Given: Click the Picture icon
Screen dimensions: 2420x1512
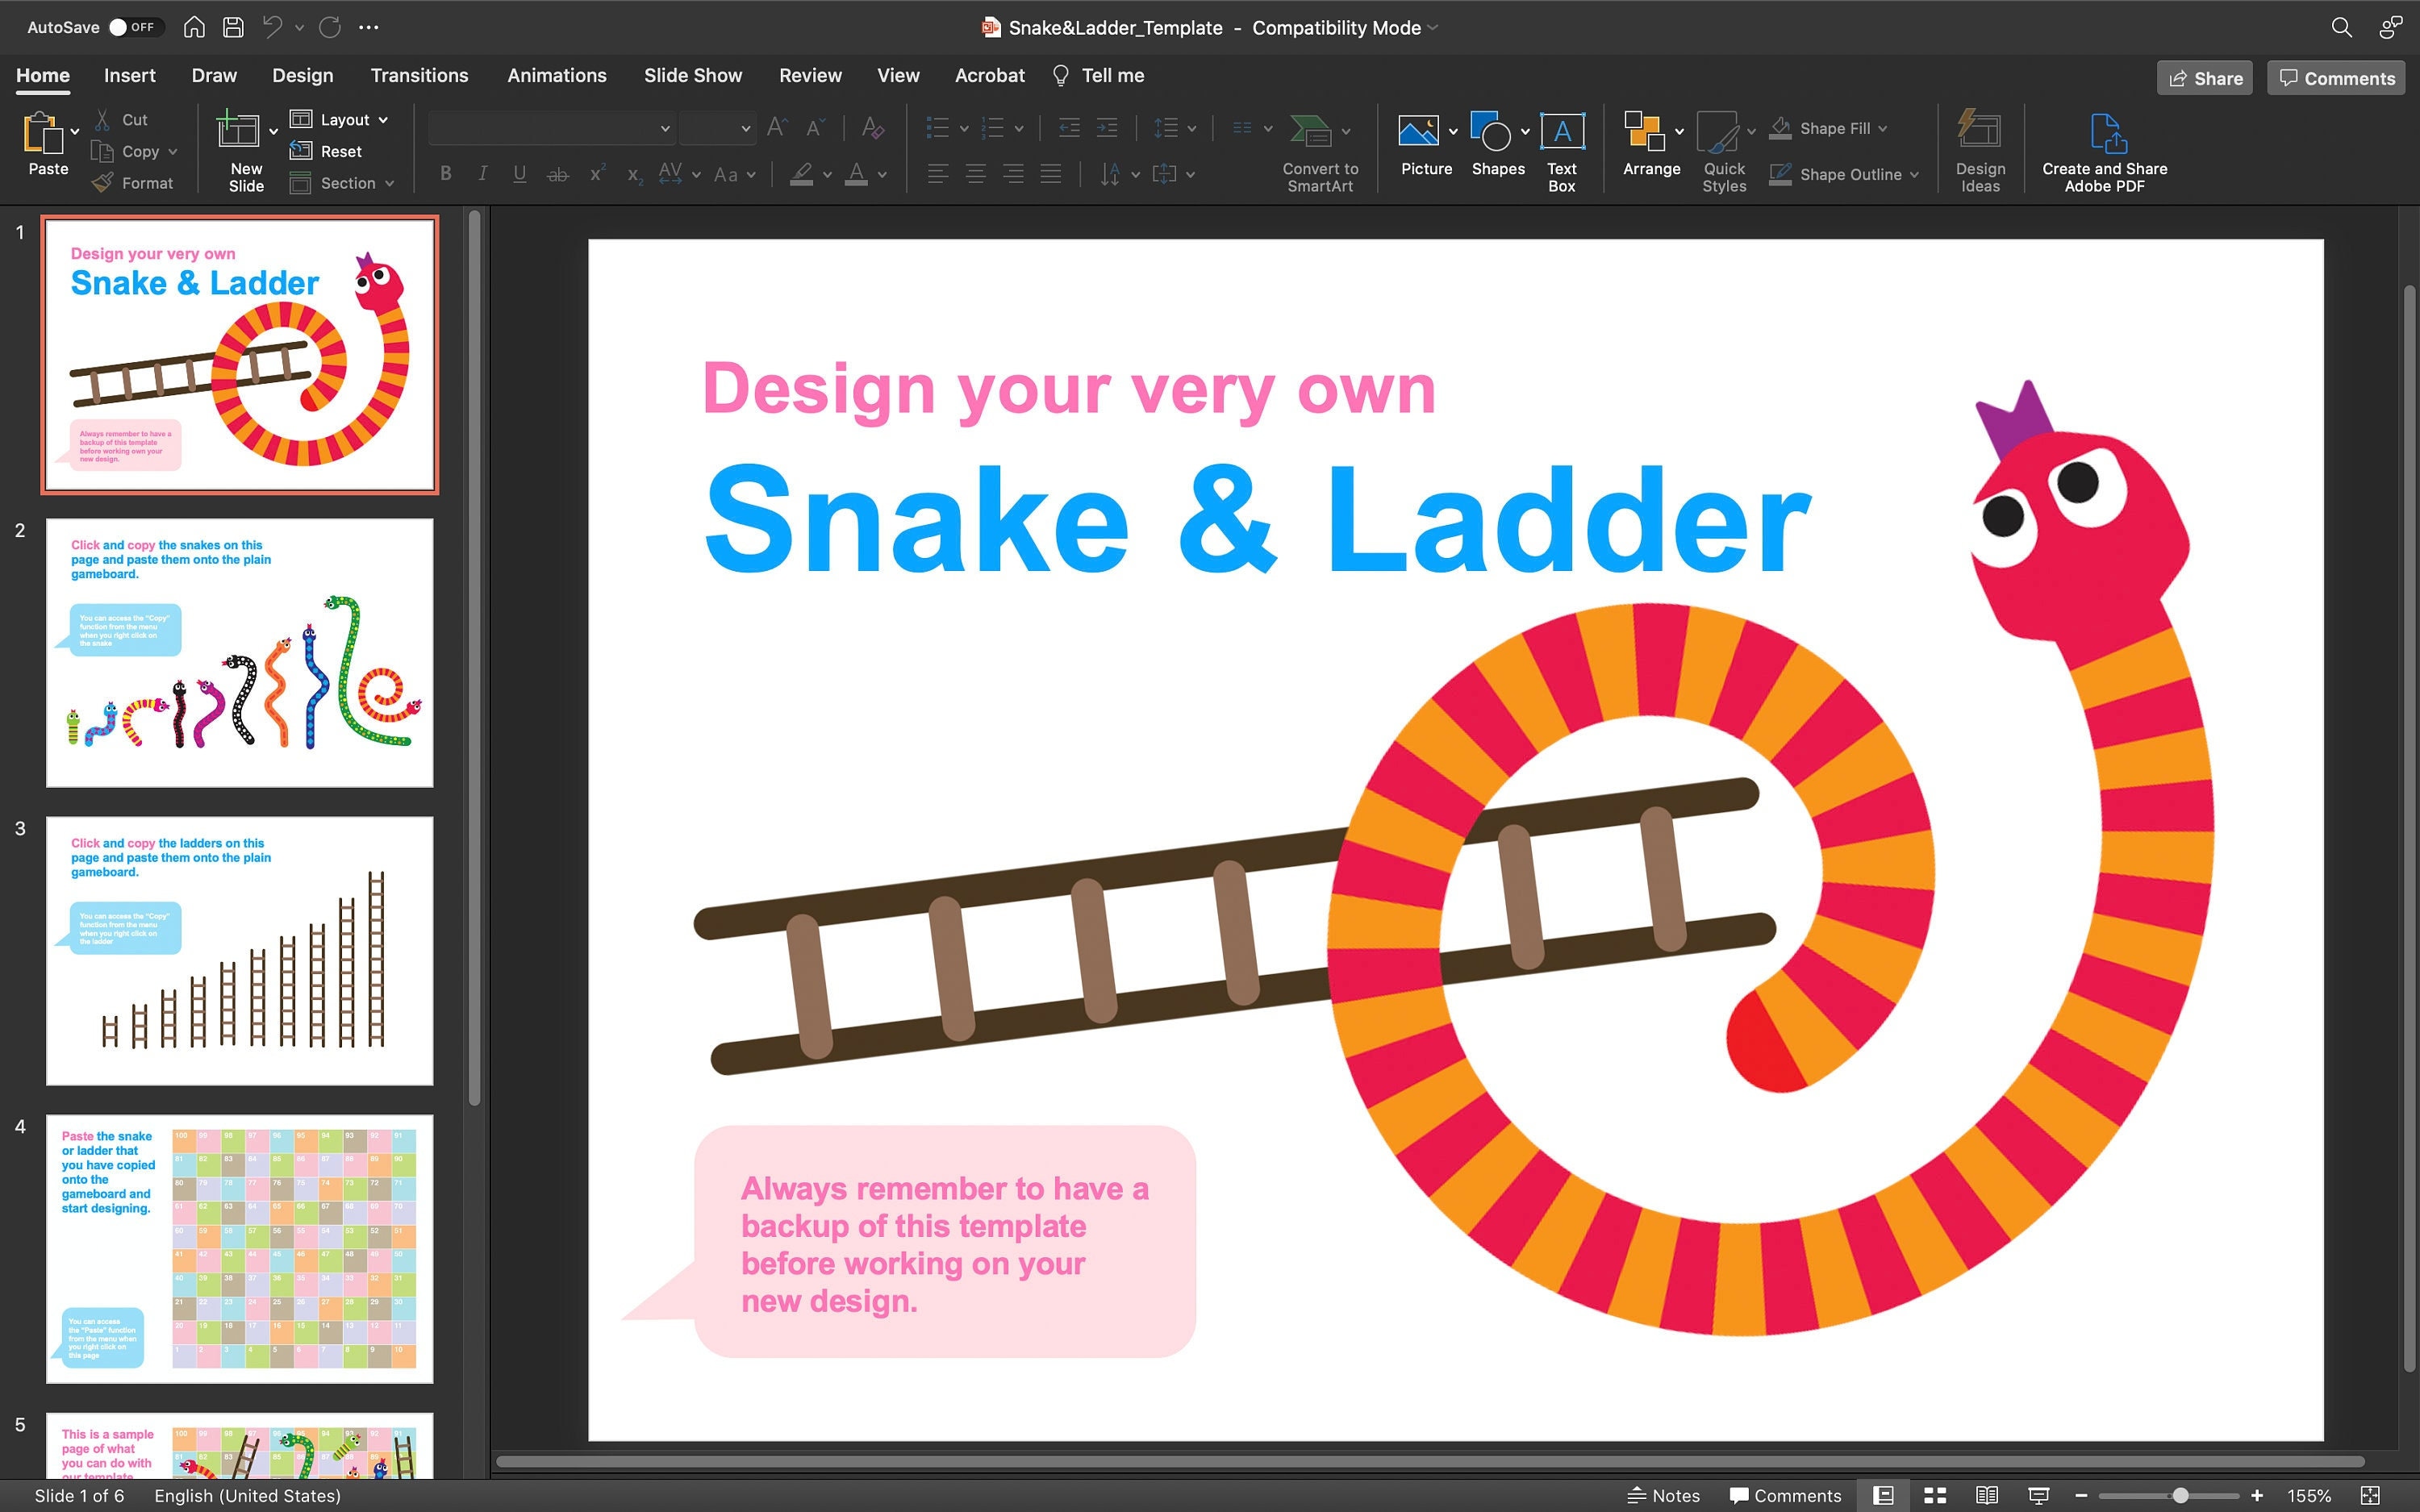Looking at the screenshot, I should [1418, 131].
